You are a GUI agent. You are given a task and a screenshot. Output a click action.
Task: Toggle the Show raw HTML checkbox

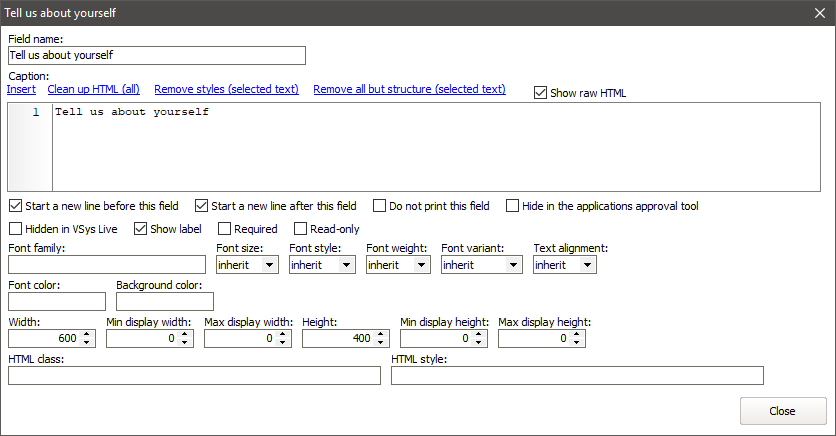[x=541, y=93]
